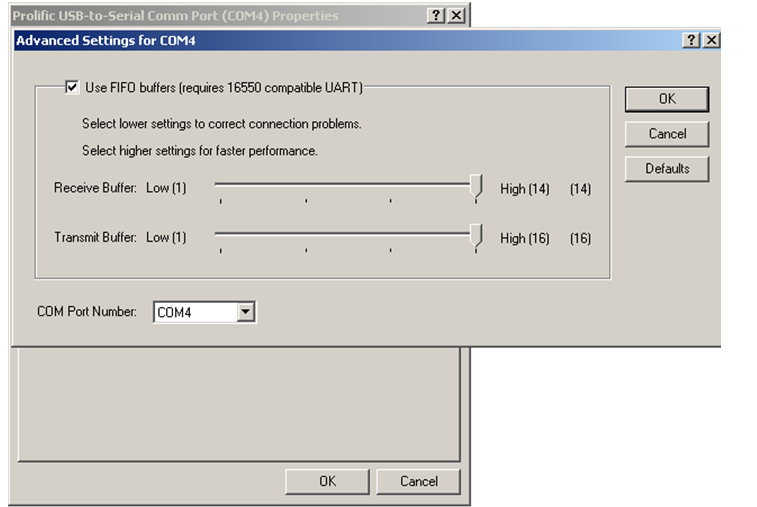The width and height of the screenshot is (757, 507).
Task: Close the Prolific USB-to-Serial Properties window
Action: [455, 16]
